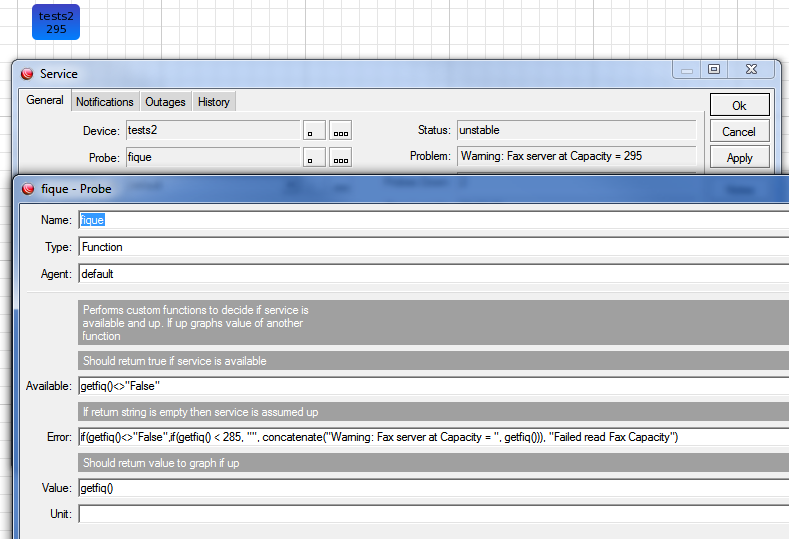
Task: Open the General tab in Service window
Action: 45,100
